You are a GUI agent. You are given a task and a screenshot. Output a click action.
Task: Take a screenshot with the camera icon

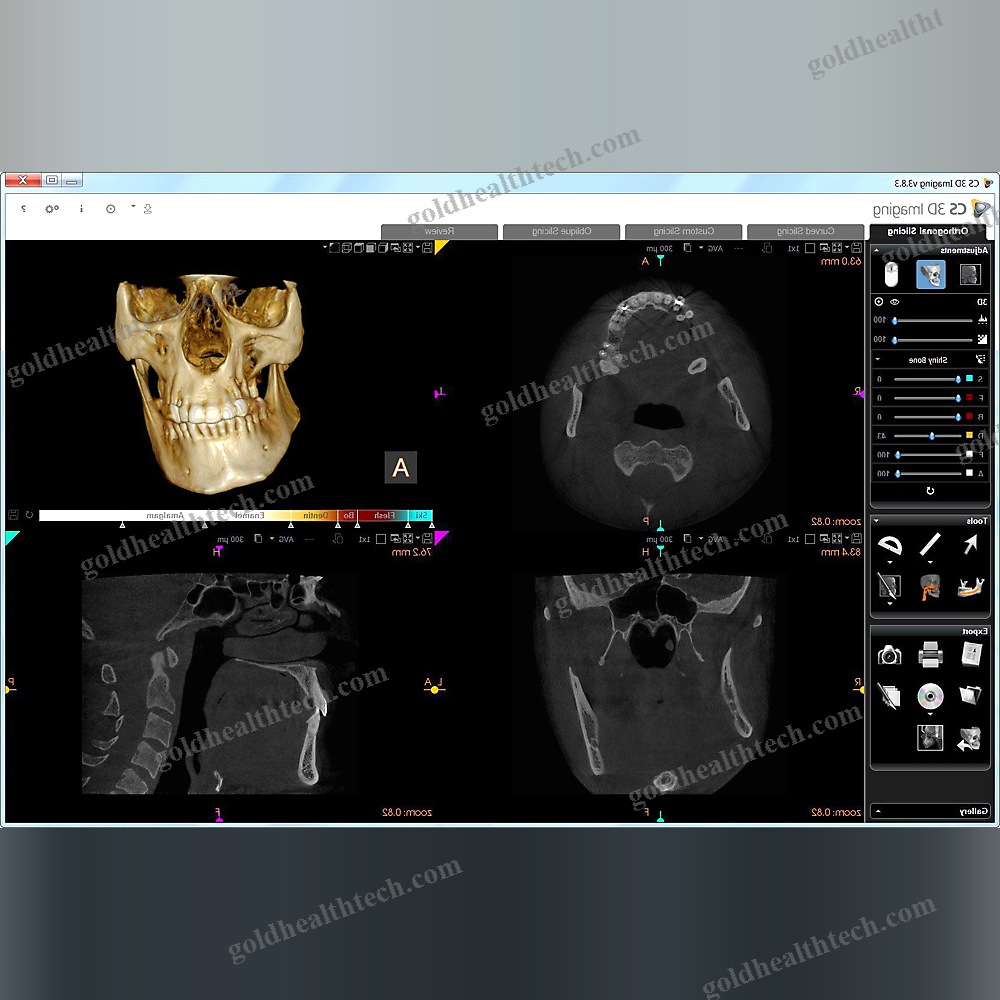(x=889, y=655)
